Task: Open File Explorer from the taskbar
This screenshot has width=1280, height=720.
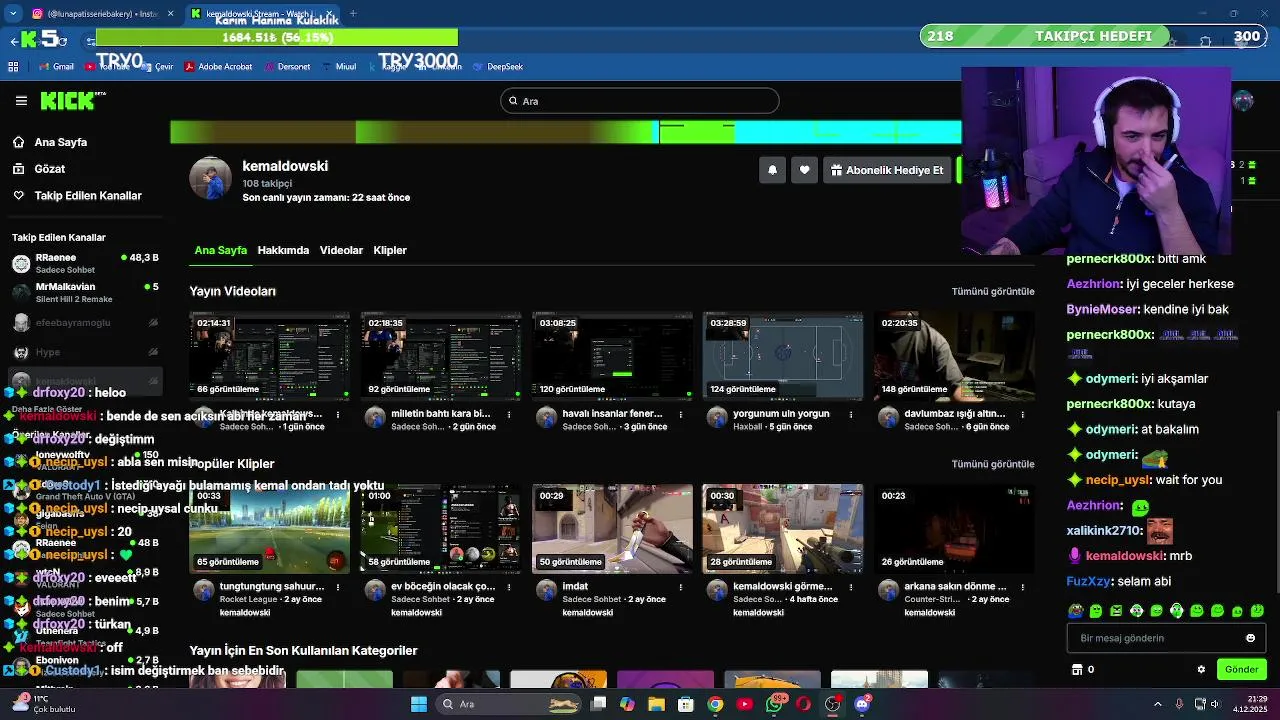Action: click(657, 704)
